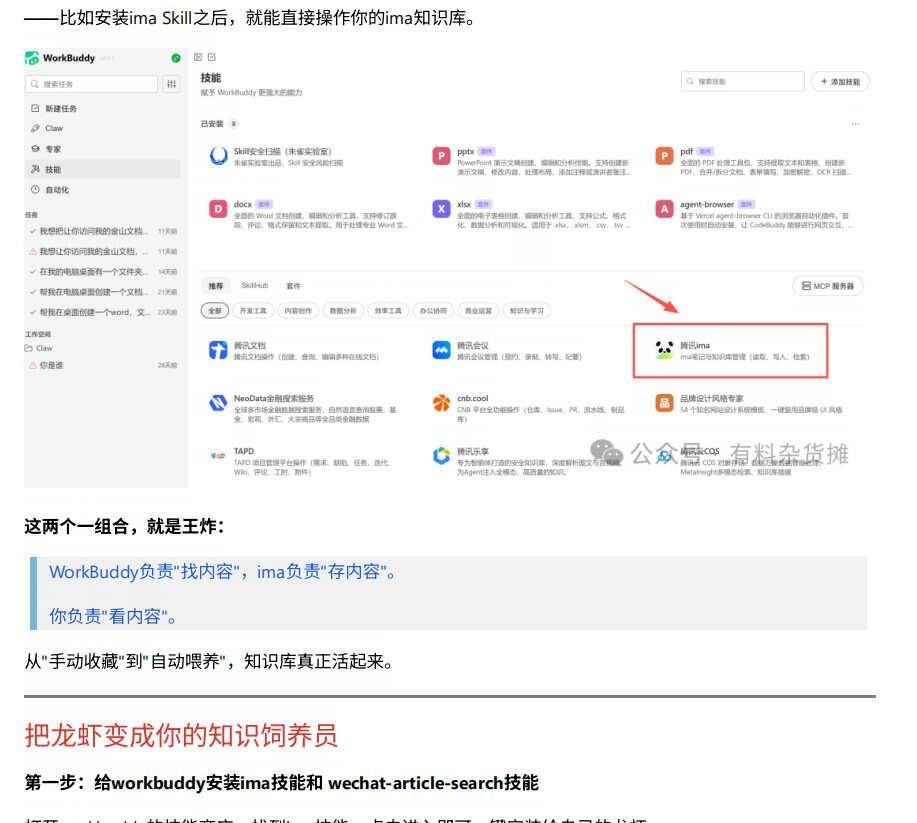
Task: Click the 添加技能 button
Action: pos(840,81)
